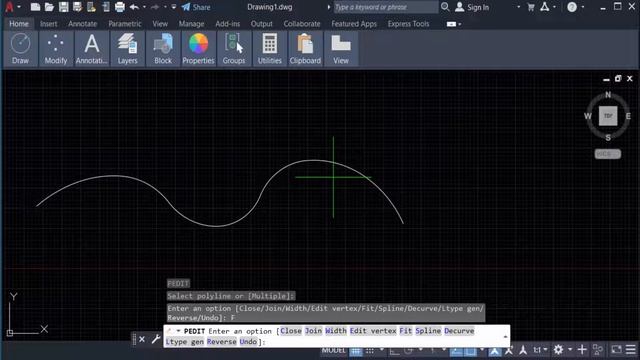Toggle polar tracking in status bar

pyautogui.click(x=409, y=351)
